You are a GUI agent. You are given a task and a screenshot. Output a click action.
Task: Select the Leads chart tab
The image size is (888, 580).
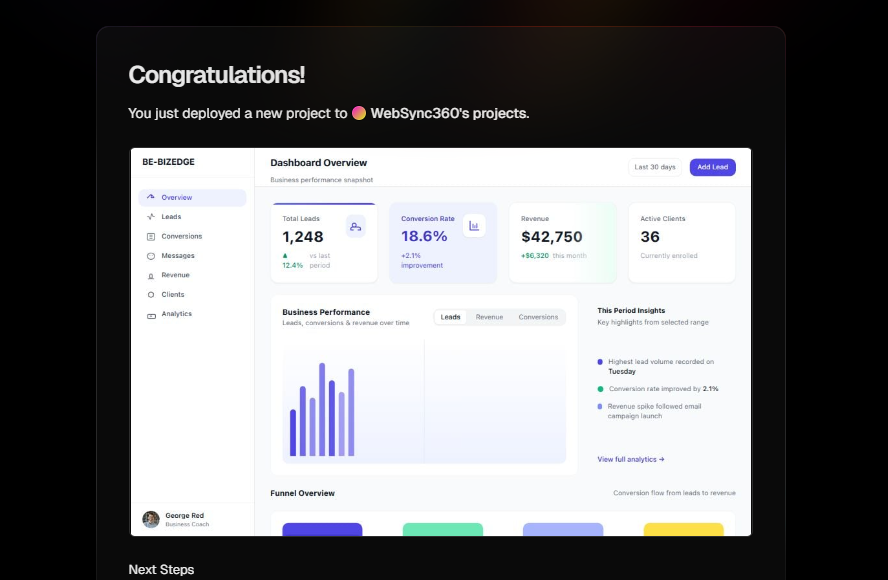coord(451,317)
